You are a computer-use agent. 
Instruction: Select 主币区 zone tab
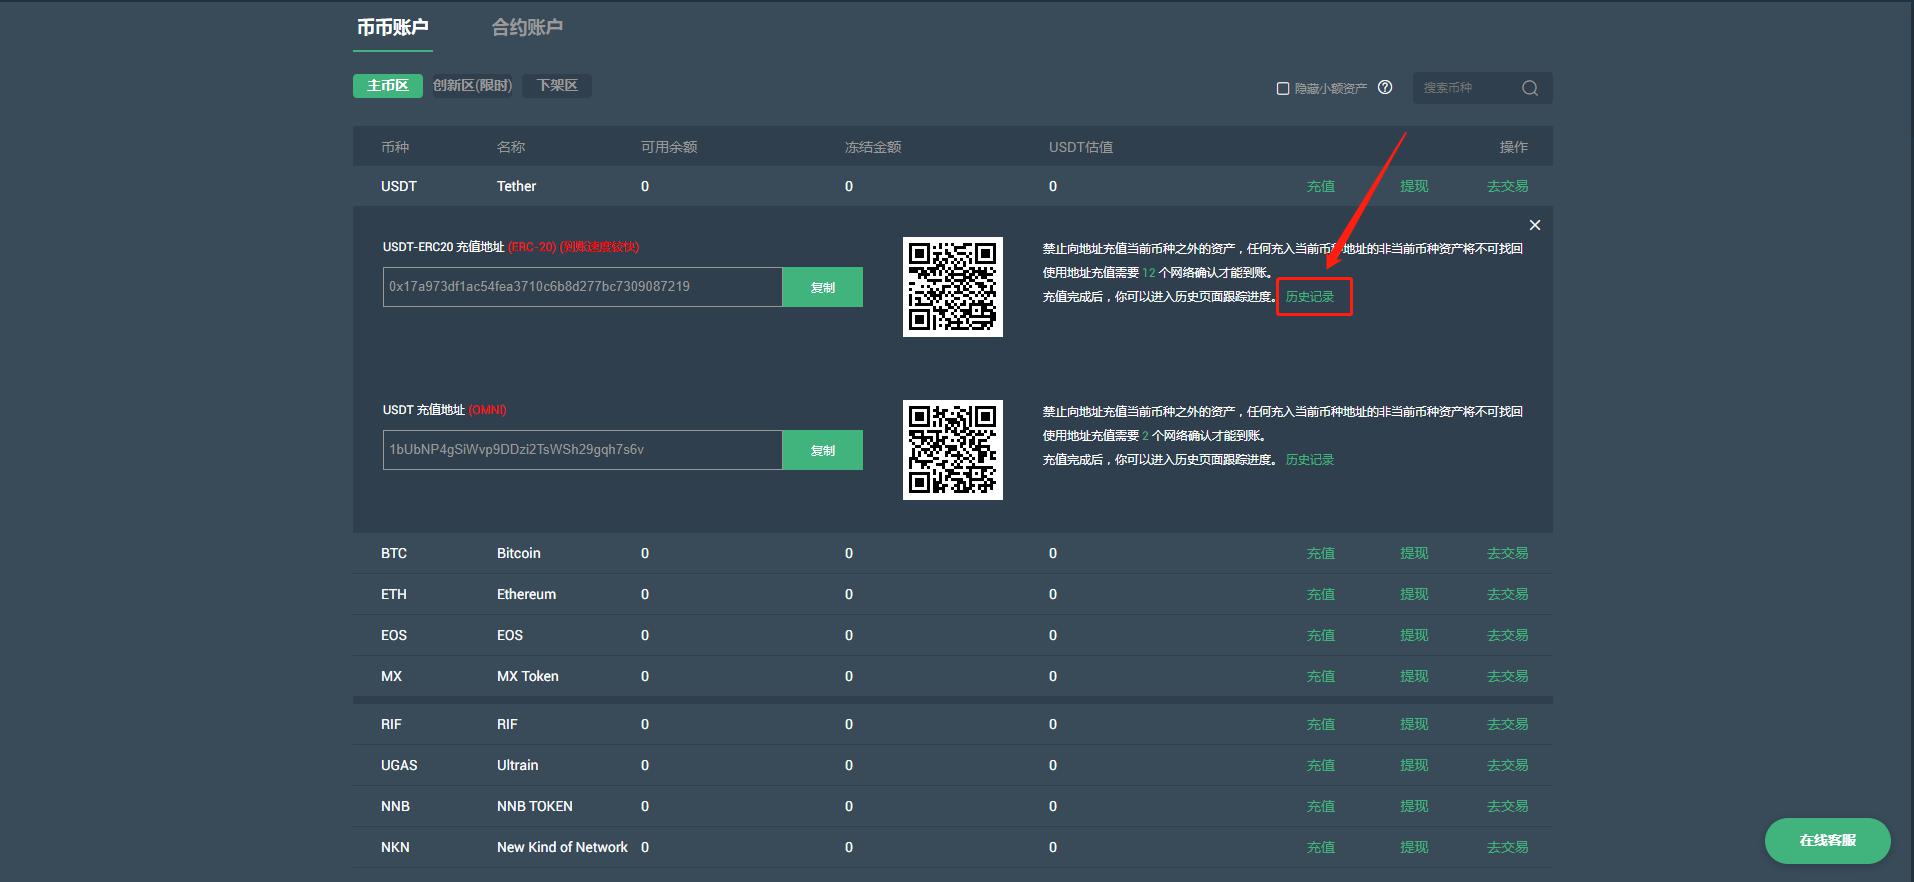tap(388, 86)
